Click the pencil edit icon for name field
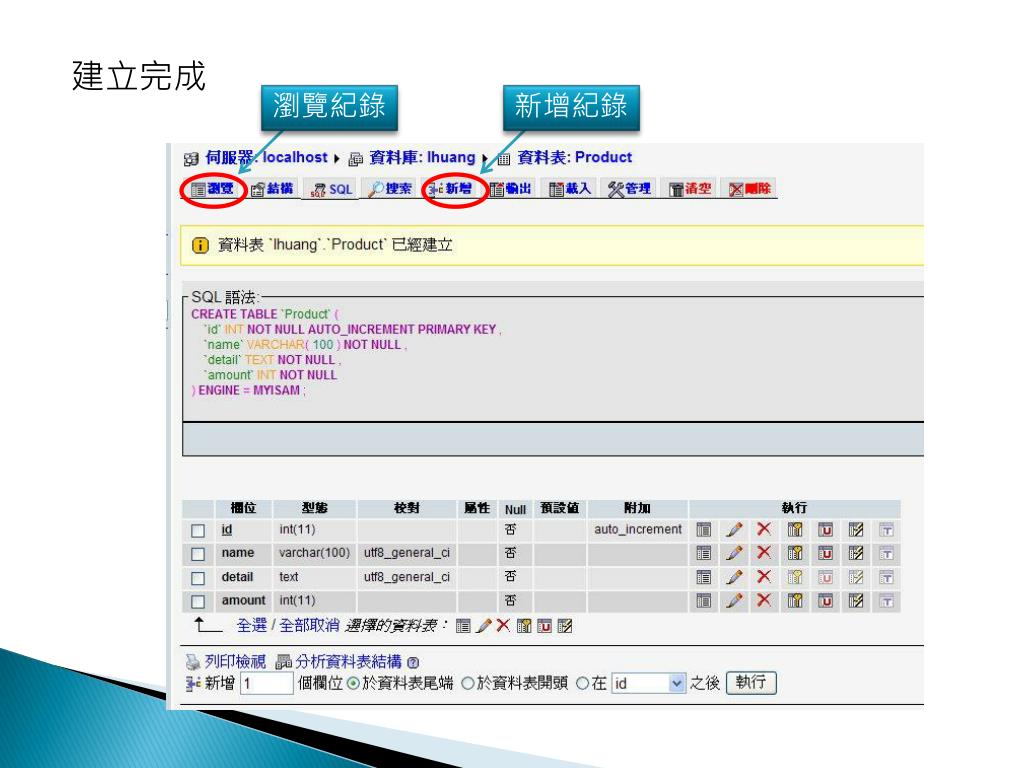The width and height of the screenshot is (1024, 768). 734,553
